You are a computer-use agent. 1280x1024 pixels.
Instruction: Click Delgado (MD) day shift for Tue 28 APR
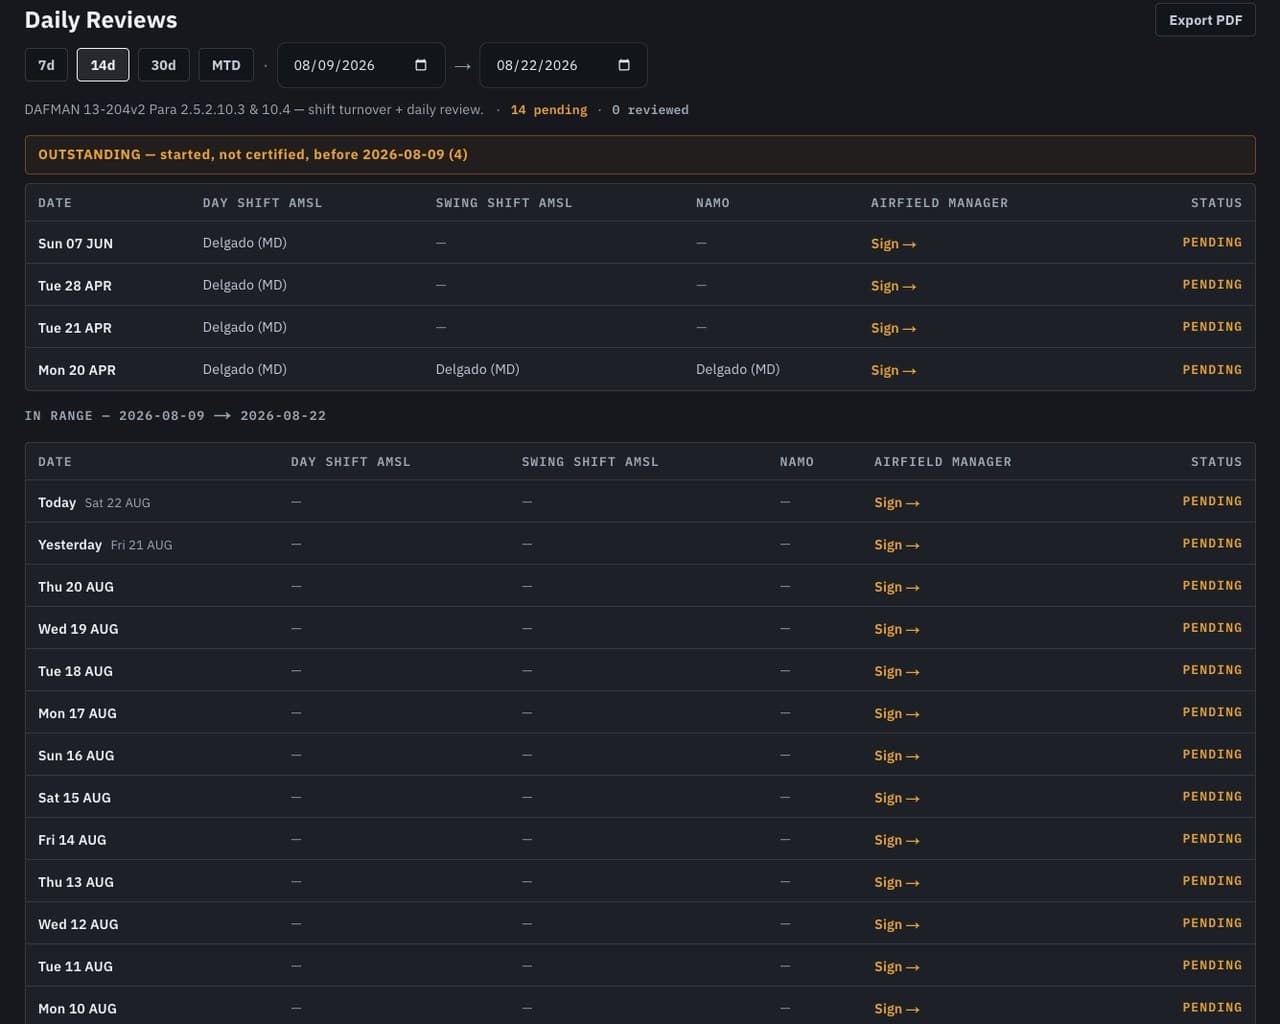coord(245,285)
